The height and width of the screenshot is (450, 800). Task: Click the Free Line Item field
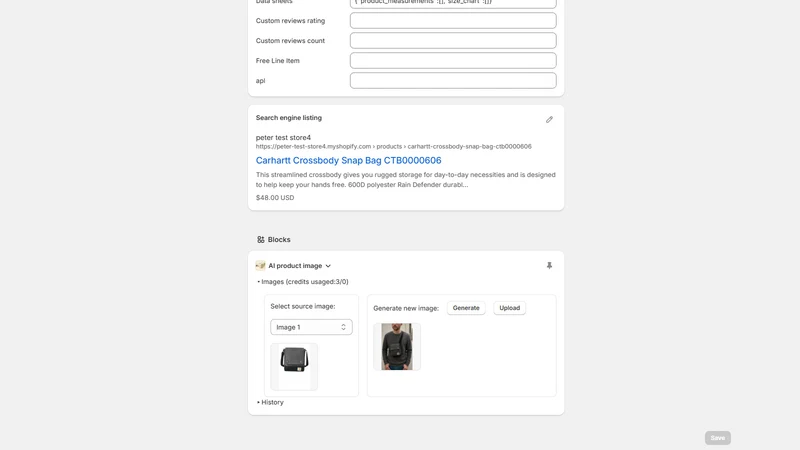point(453,60)
